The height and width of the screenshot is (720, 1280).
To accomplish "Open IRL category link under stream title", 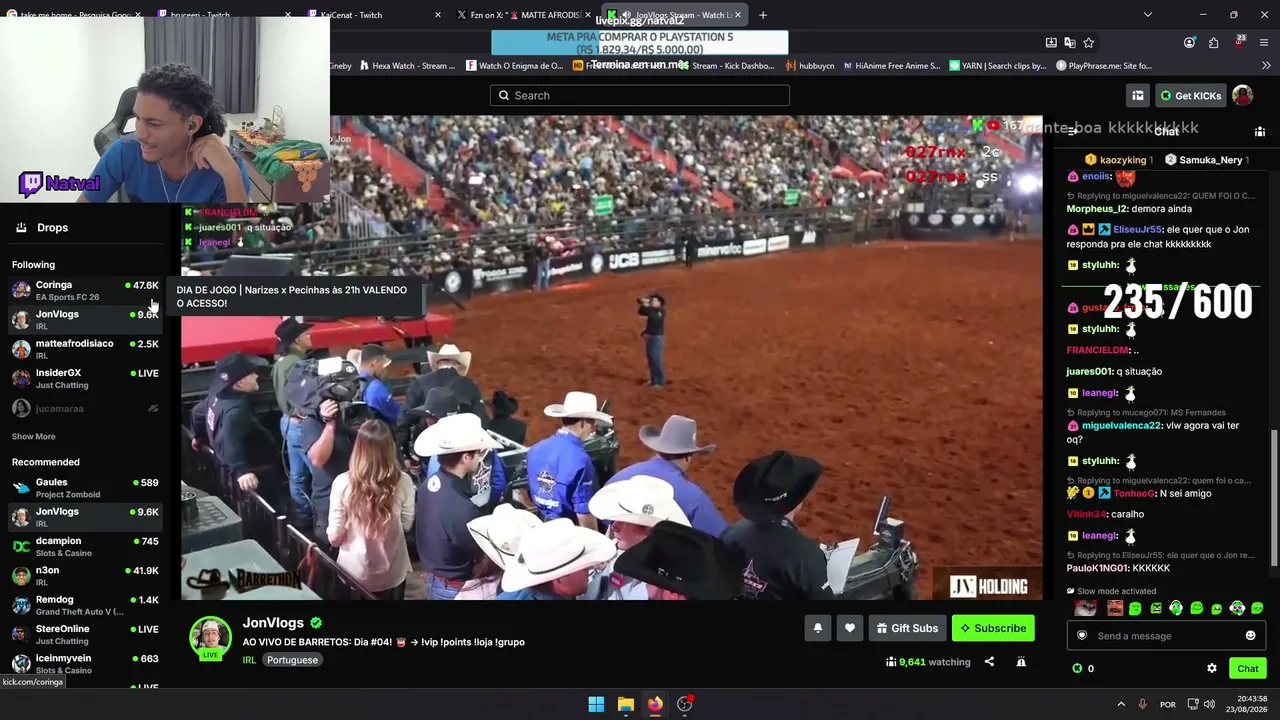I will (249, 660).
